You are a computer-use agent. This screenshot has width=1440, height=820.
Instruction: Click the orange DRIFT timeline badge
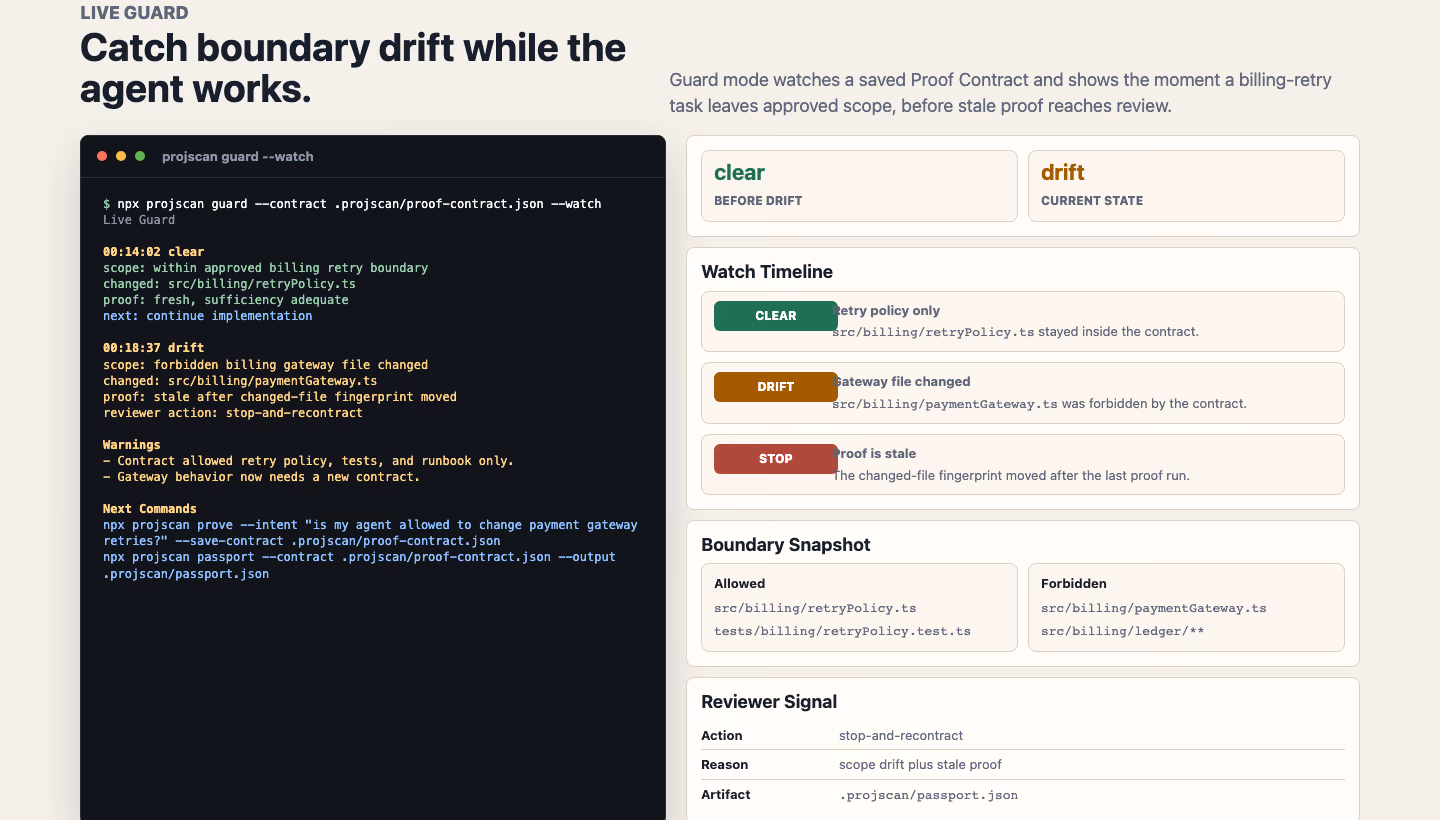pos(776,387)
